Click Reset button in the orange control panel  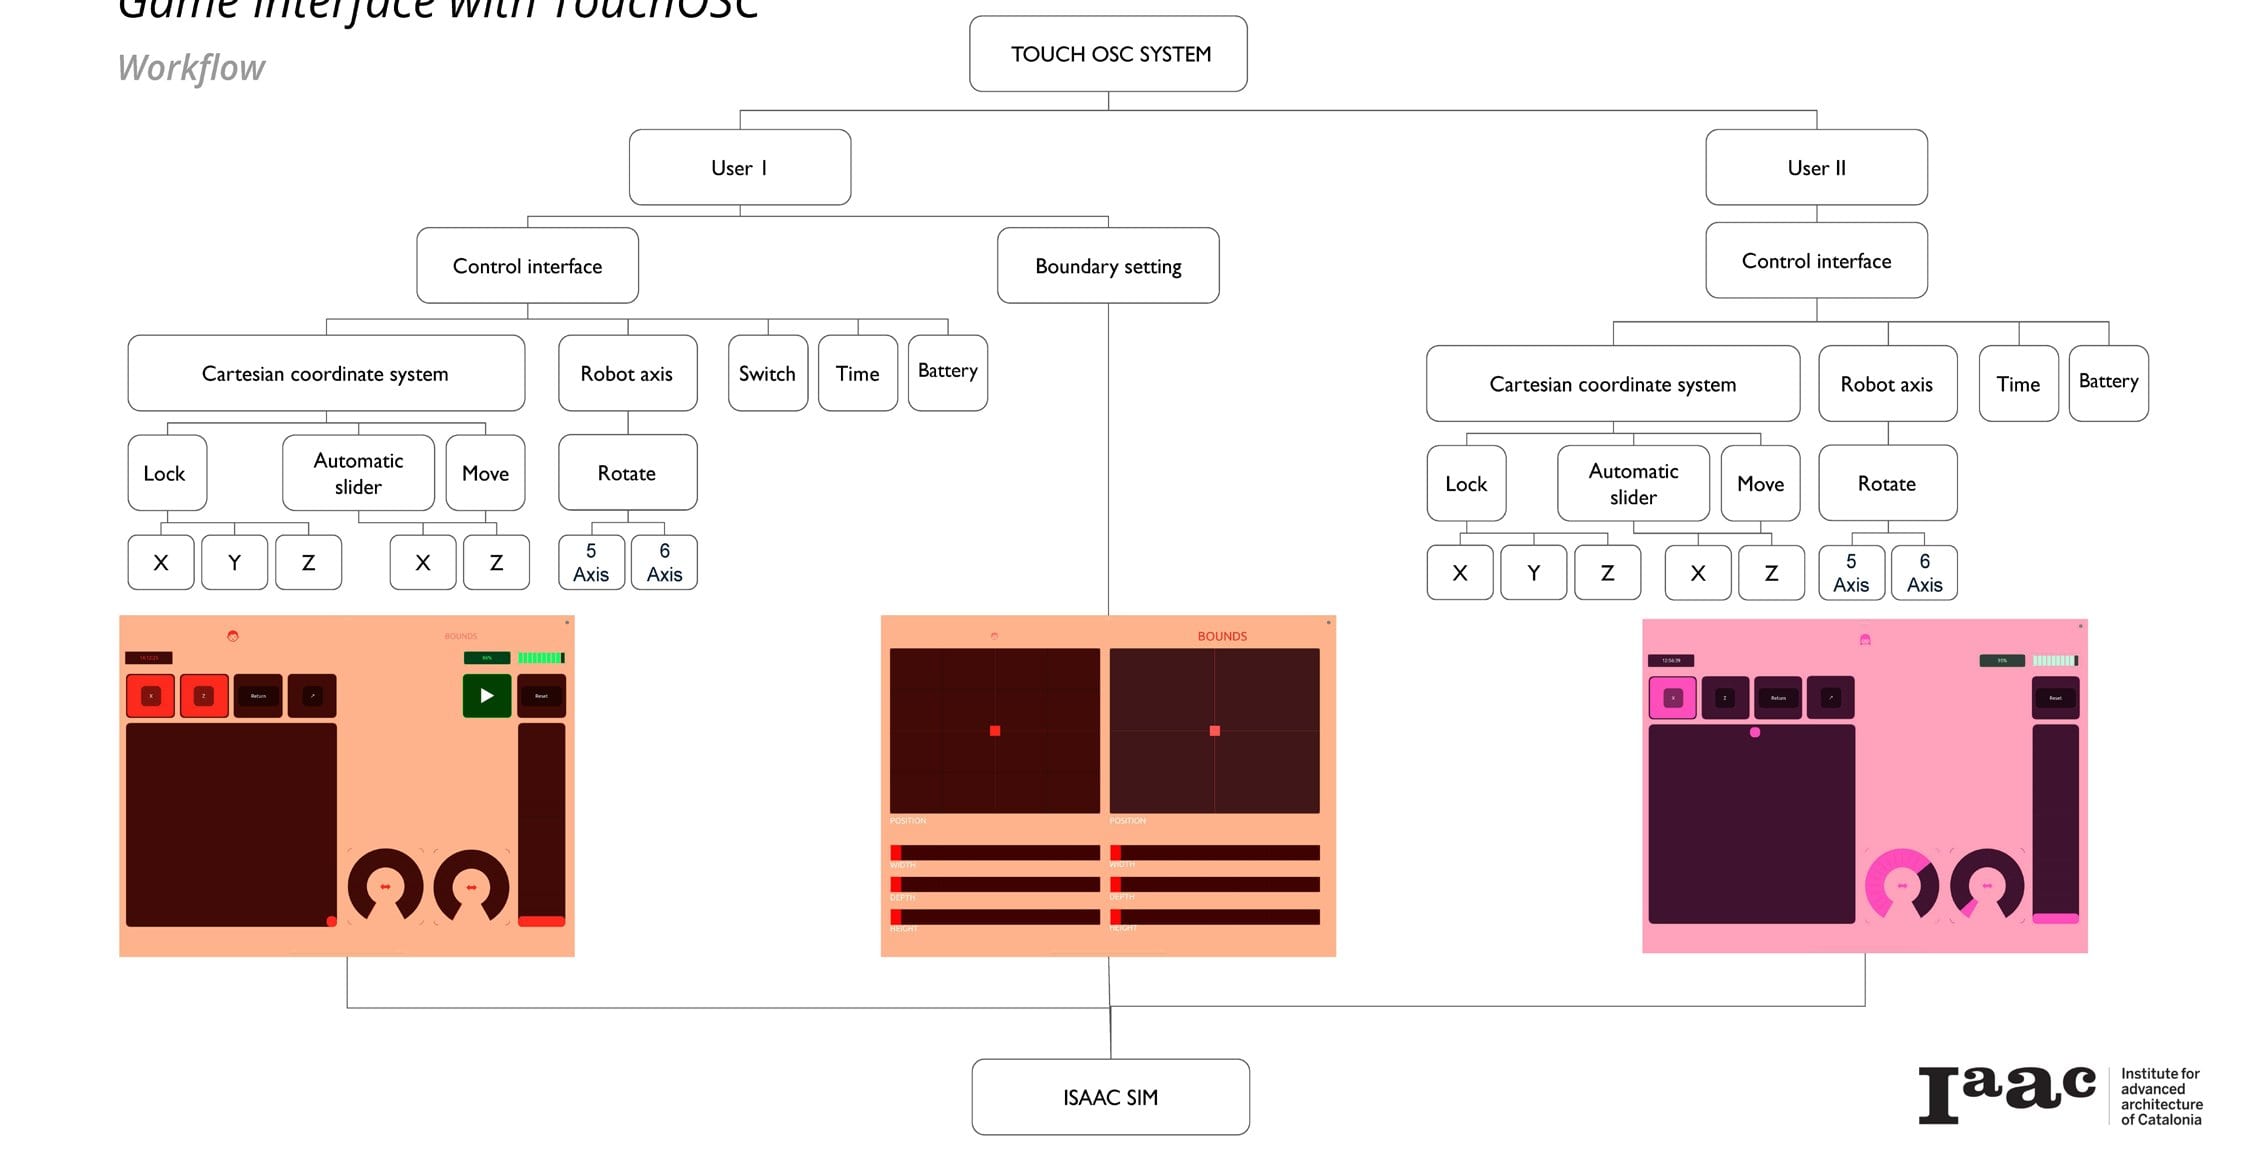541,696
